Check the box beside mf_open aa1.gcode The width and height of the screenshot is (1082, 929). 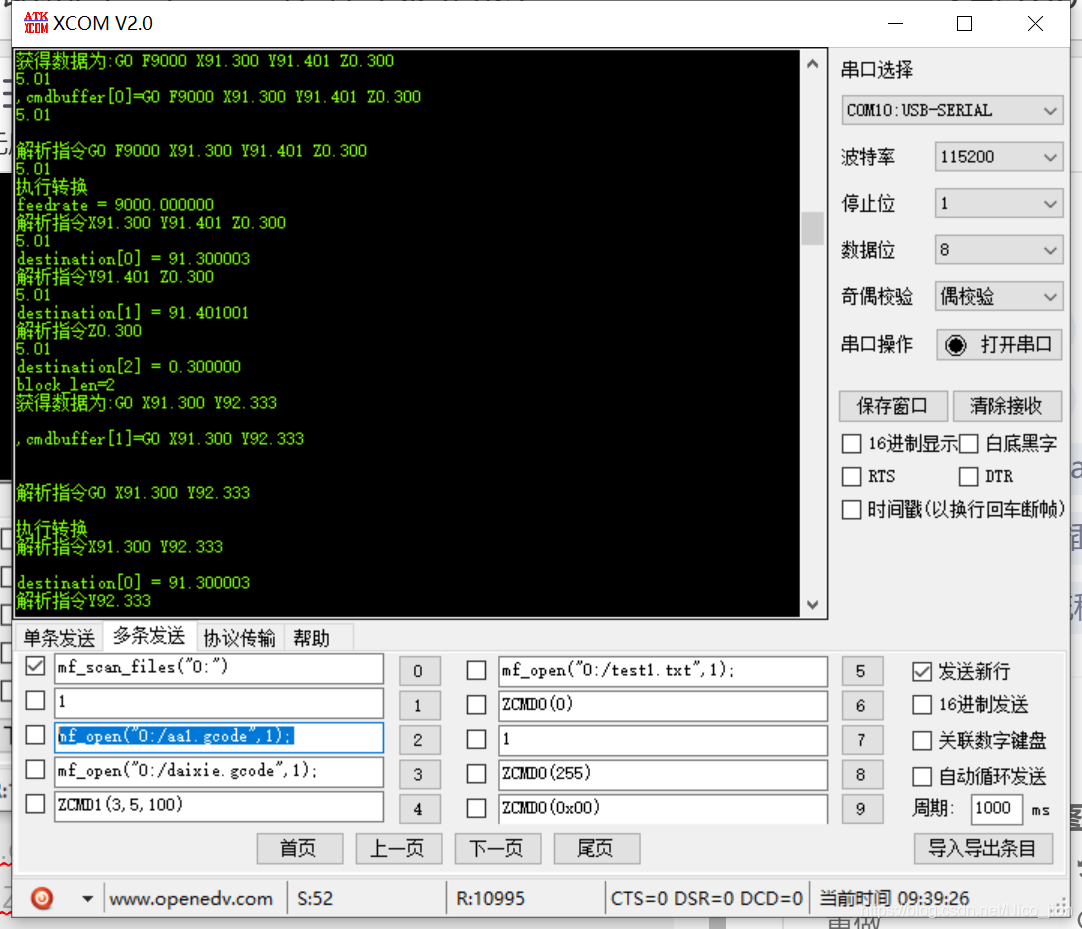35,735
